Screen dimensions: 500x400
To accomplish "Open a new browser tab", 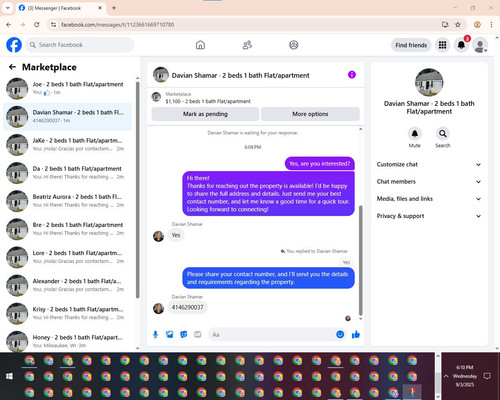I will pos(114,8).
